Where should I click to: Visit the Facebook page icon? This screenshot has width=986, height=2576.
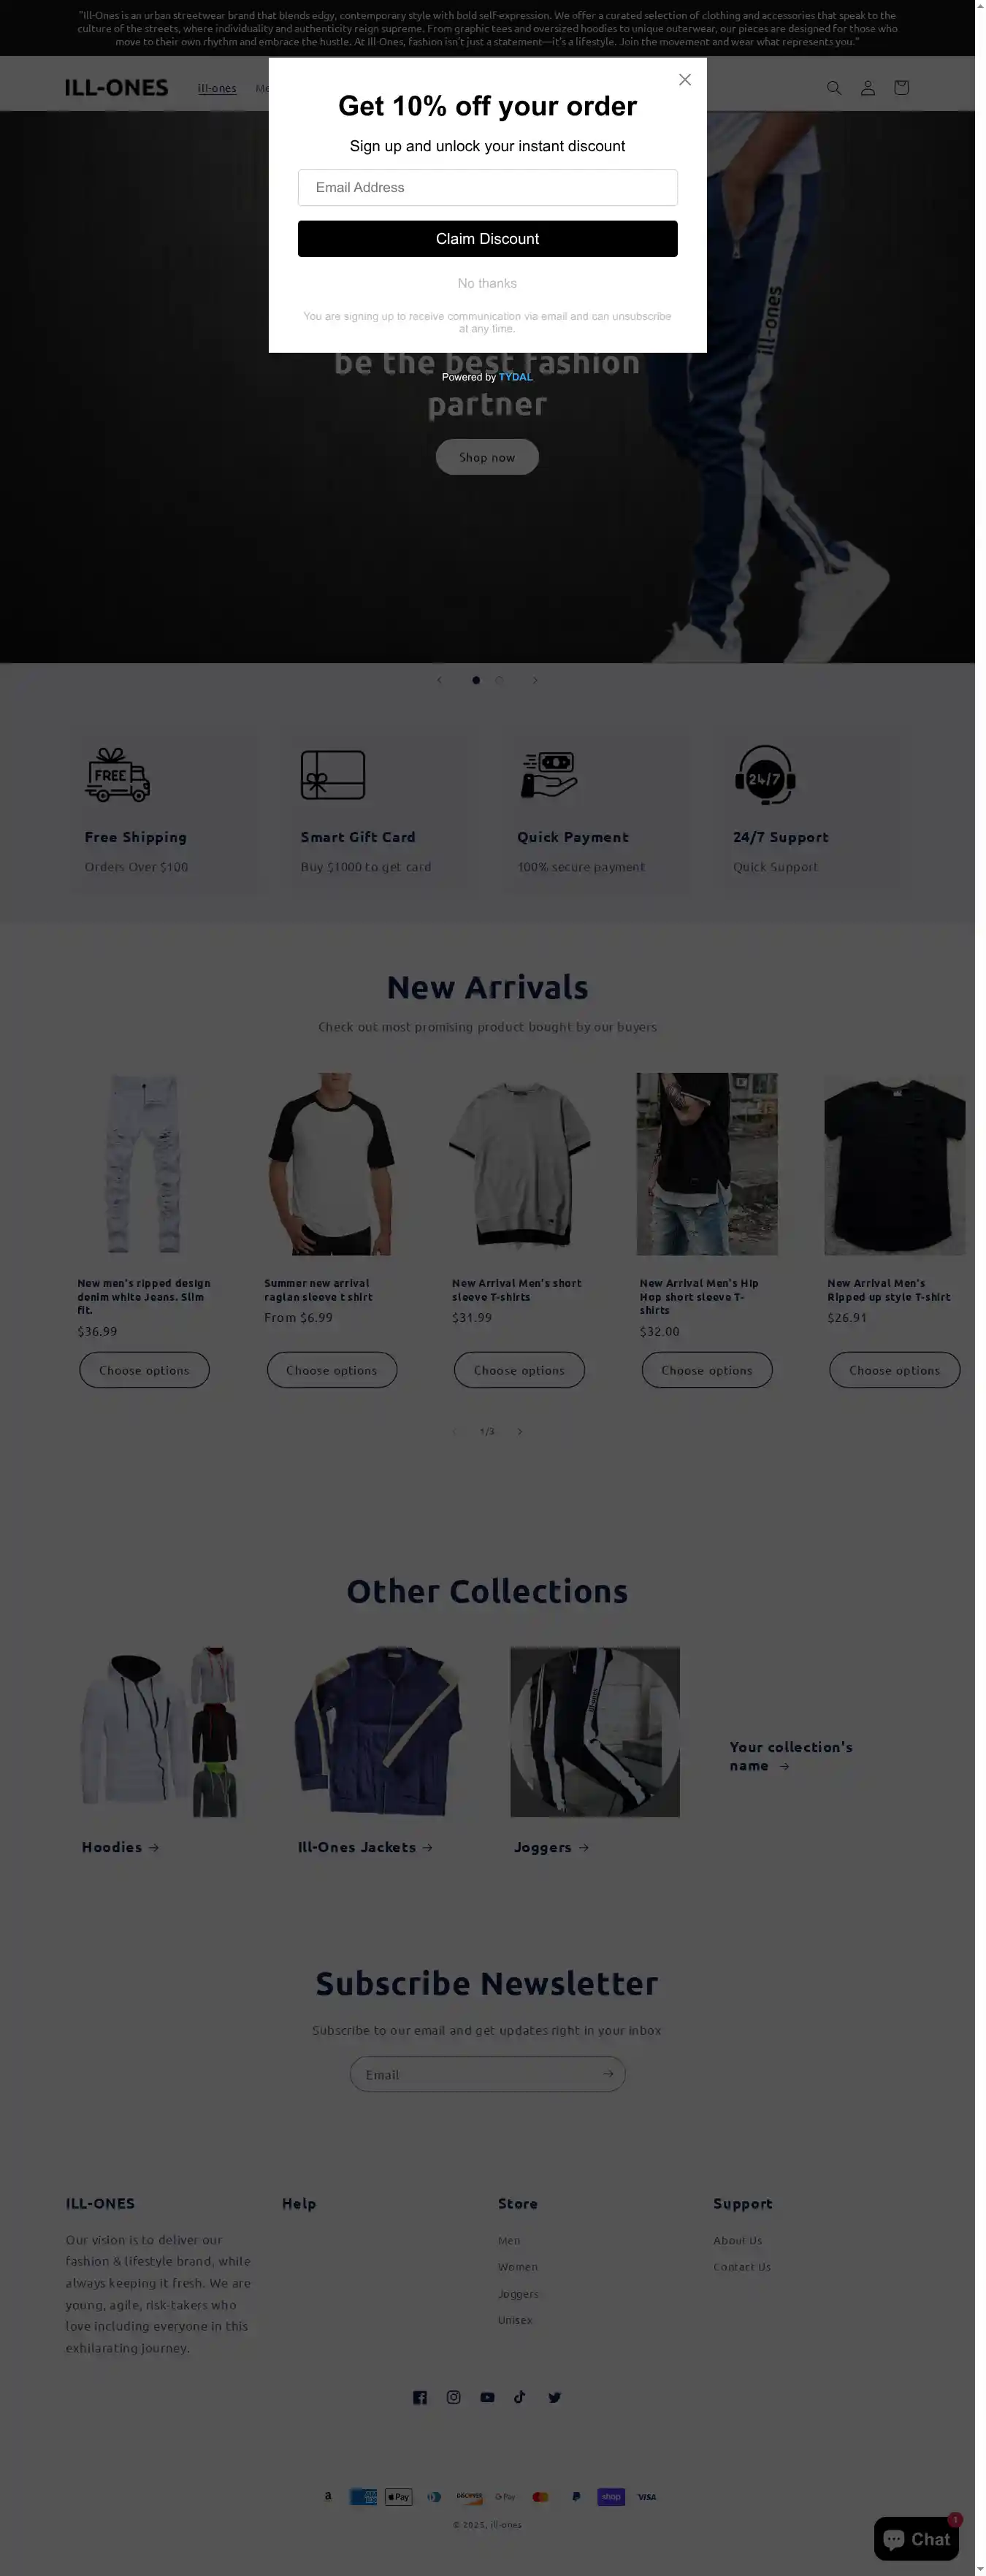(420, 2397)
